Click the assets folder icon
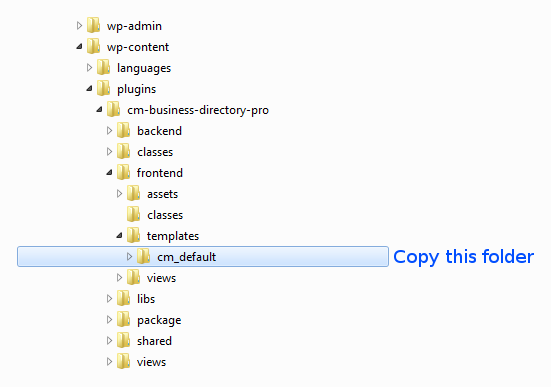 [134, 193]
